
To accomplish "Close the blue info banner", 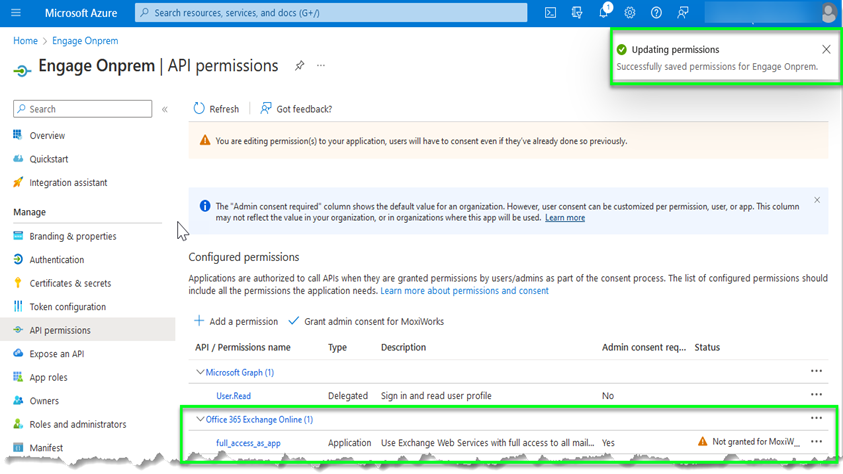I will coord(817,200).
